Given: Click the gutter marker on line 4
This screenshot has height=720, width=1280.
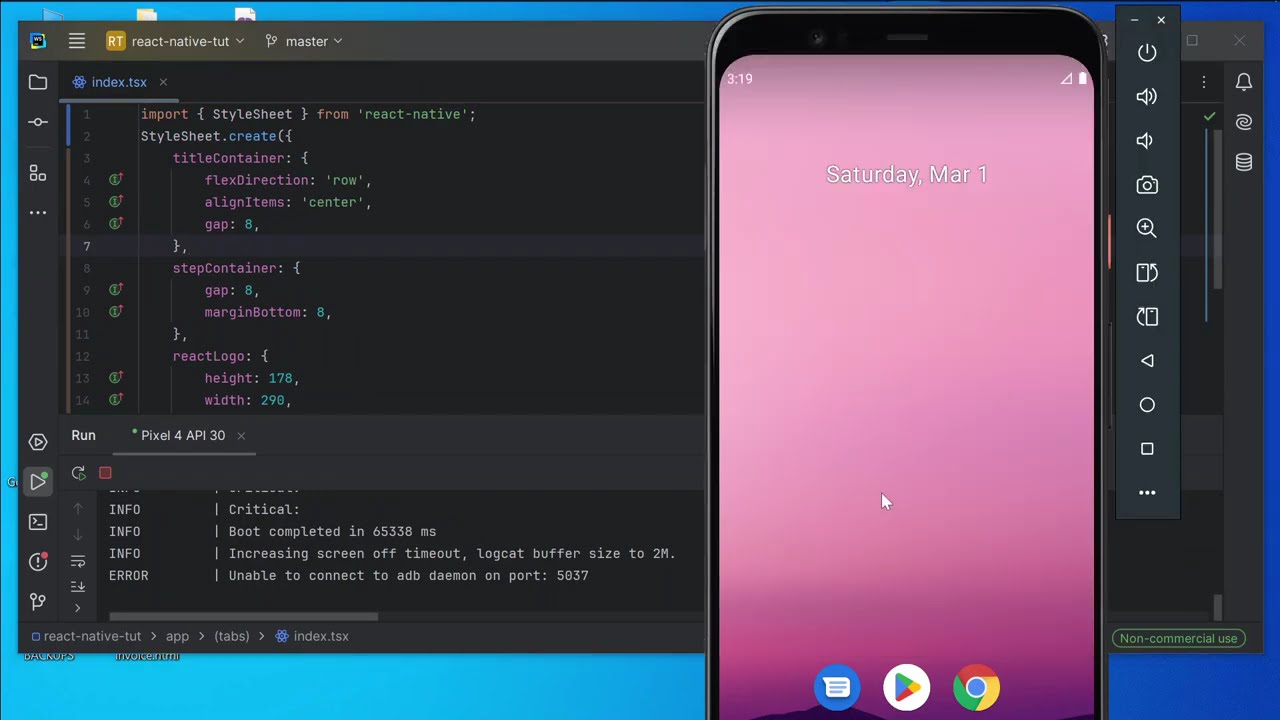Looking at the screenshot, I should [116, 180].
